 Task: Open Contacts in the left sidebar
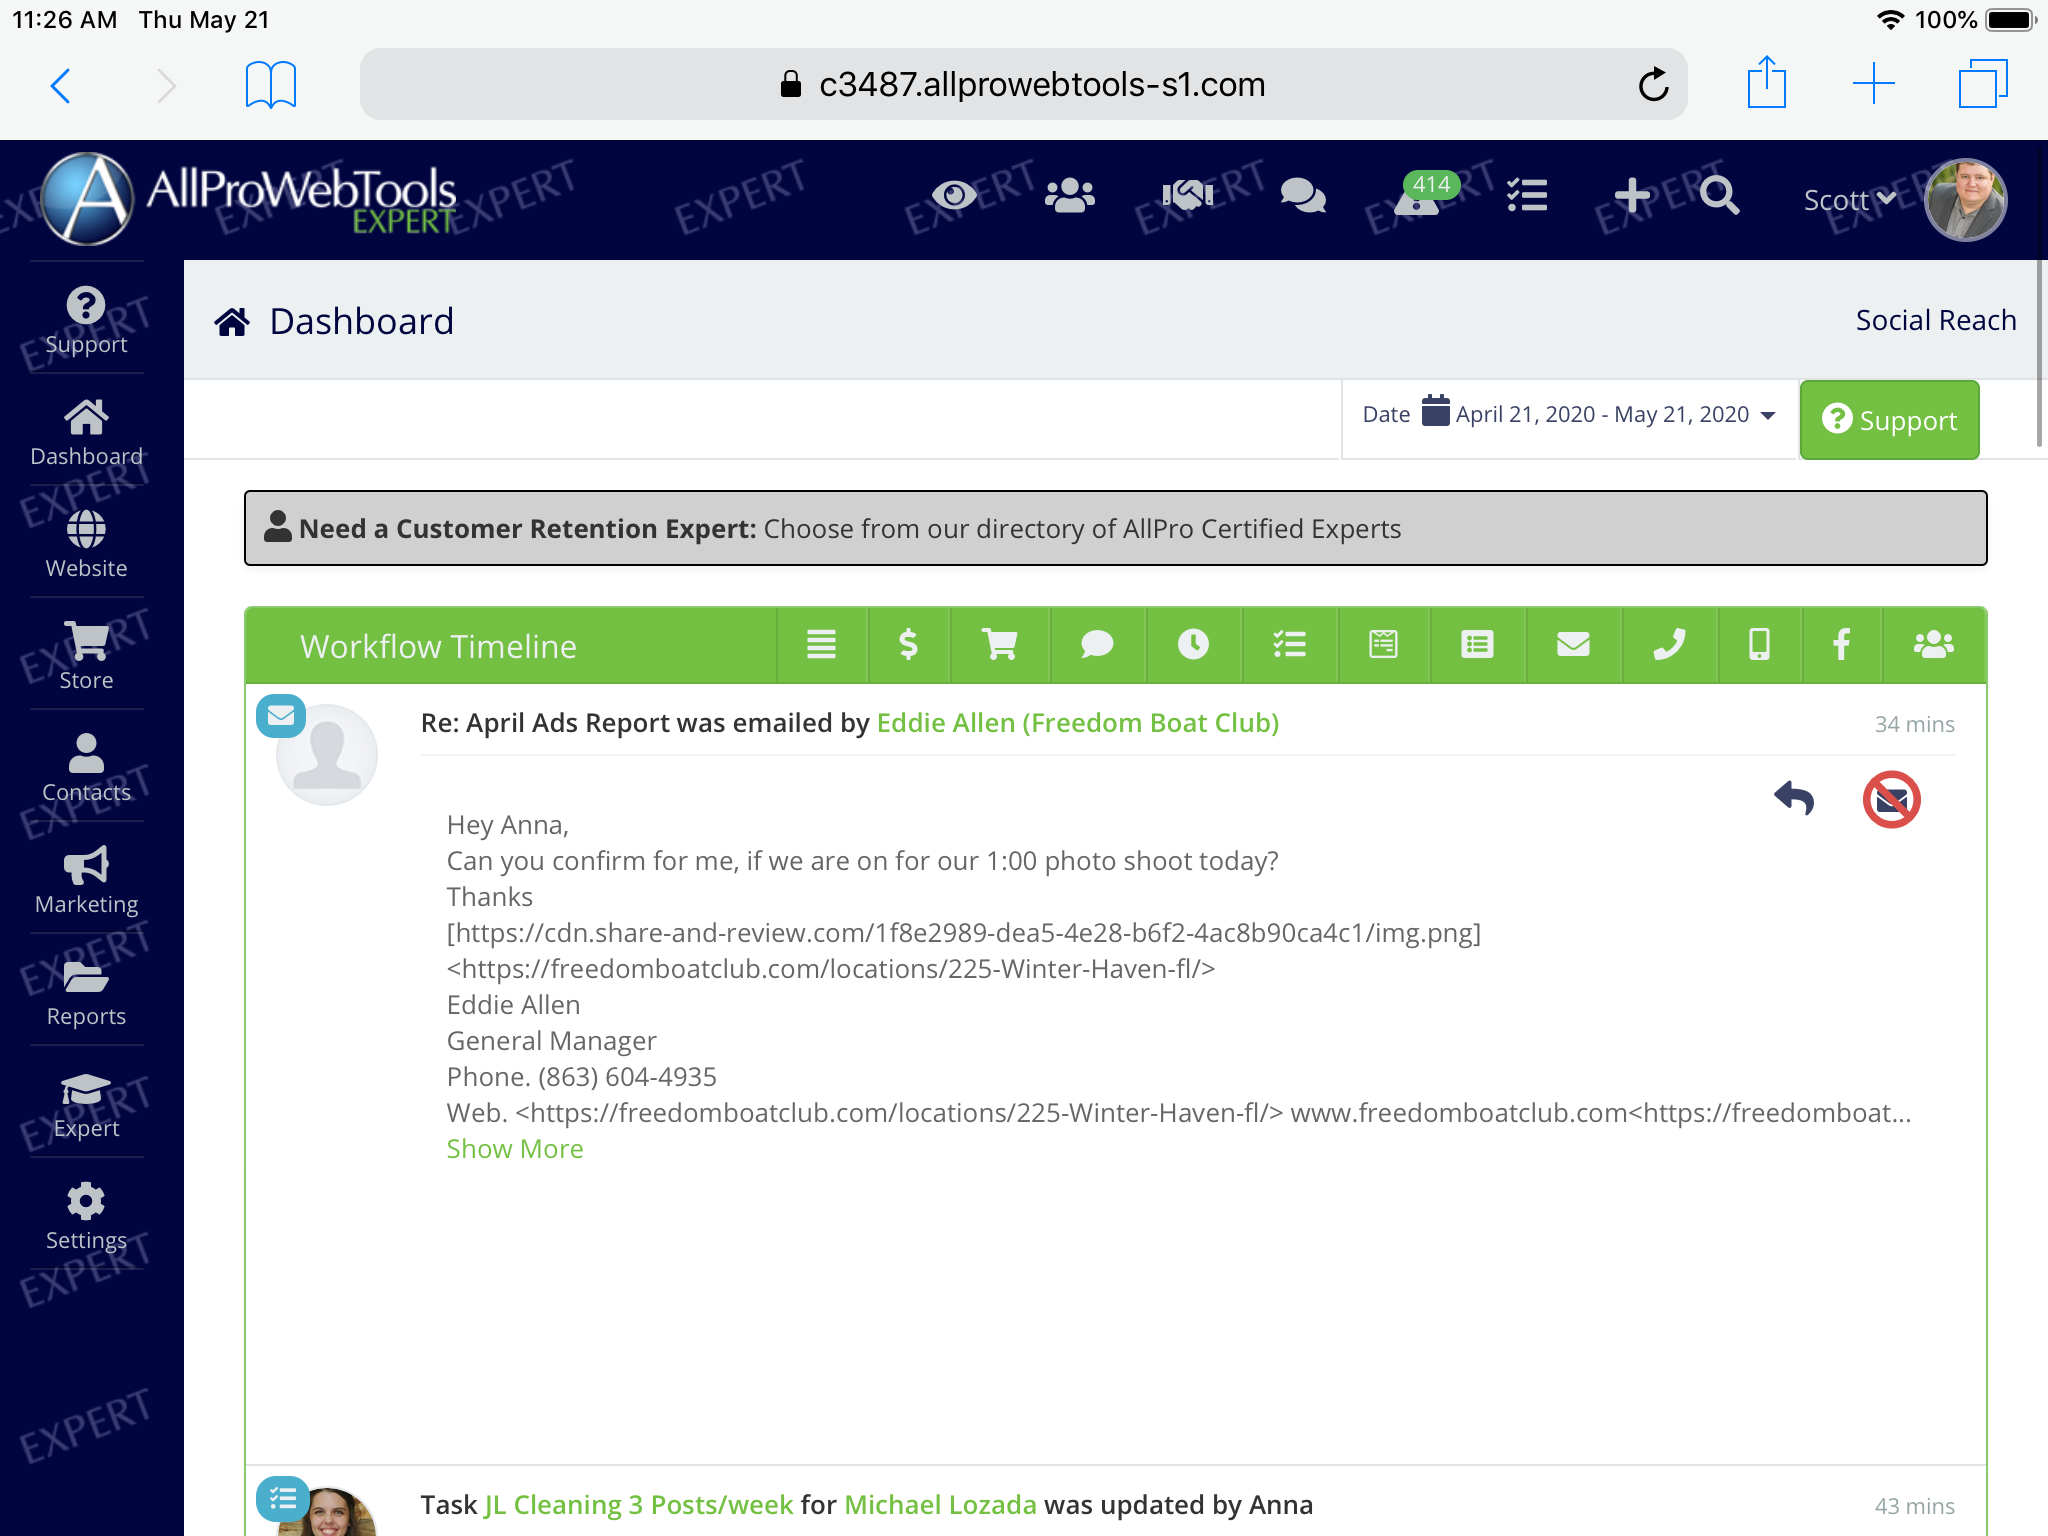(x=86, y=769)
